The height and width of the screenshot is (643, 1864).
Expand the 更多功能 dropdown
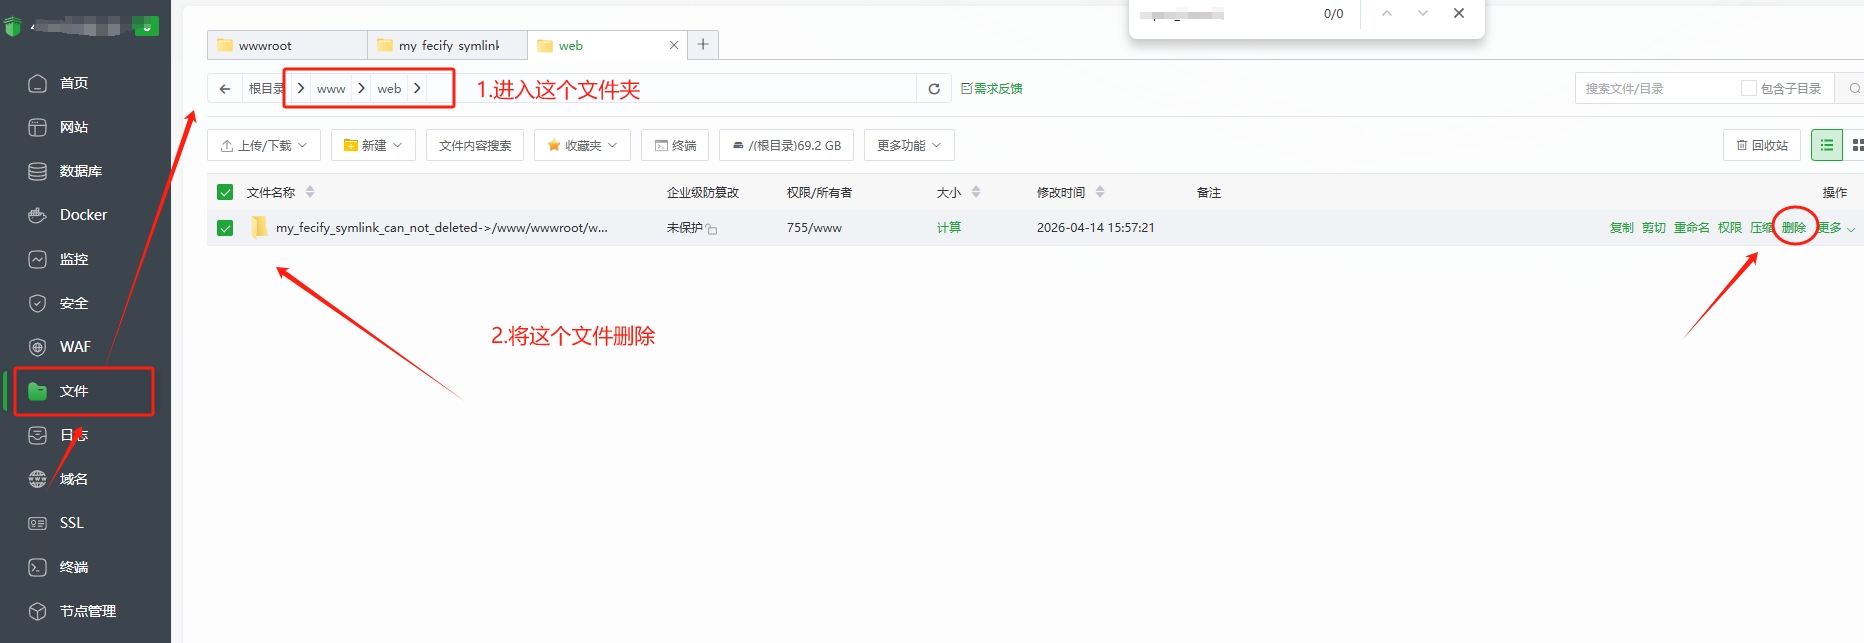908,145
